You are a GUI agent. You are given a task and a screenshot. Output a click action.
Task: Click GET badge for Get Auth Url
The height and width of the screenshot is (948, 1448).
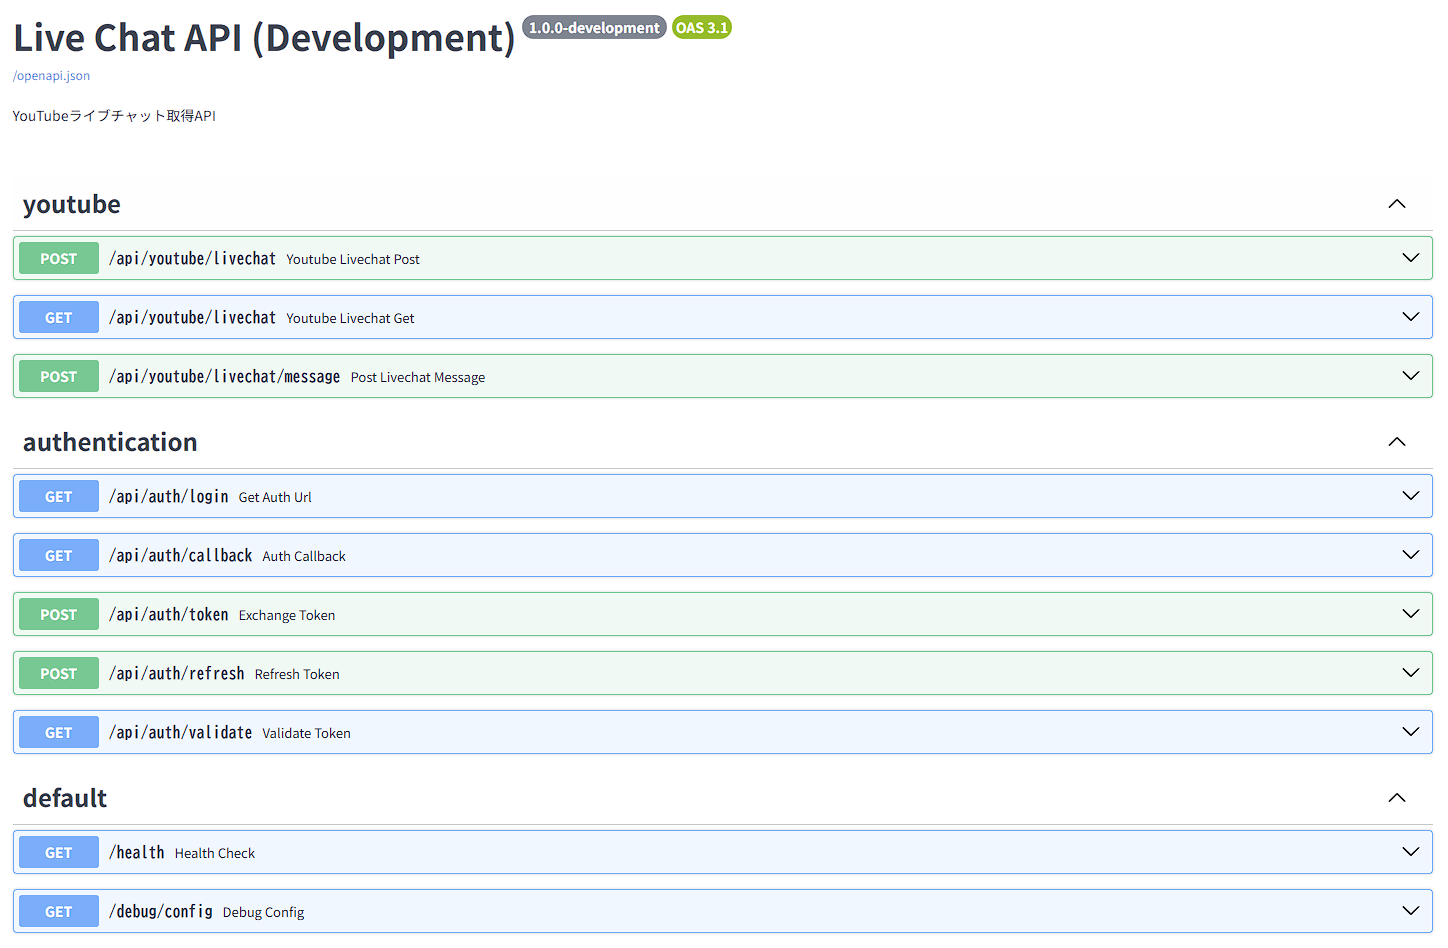tap(59, 496)
